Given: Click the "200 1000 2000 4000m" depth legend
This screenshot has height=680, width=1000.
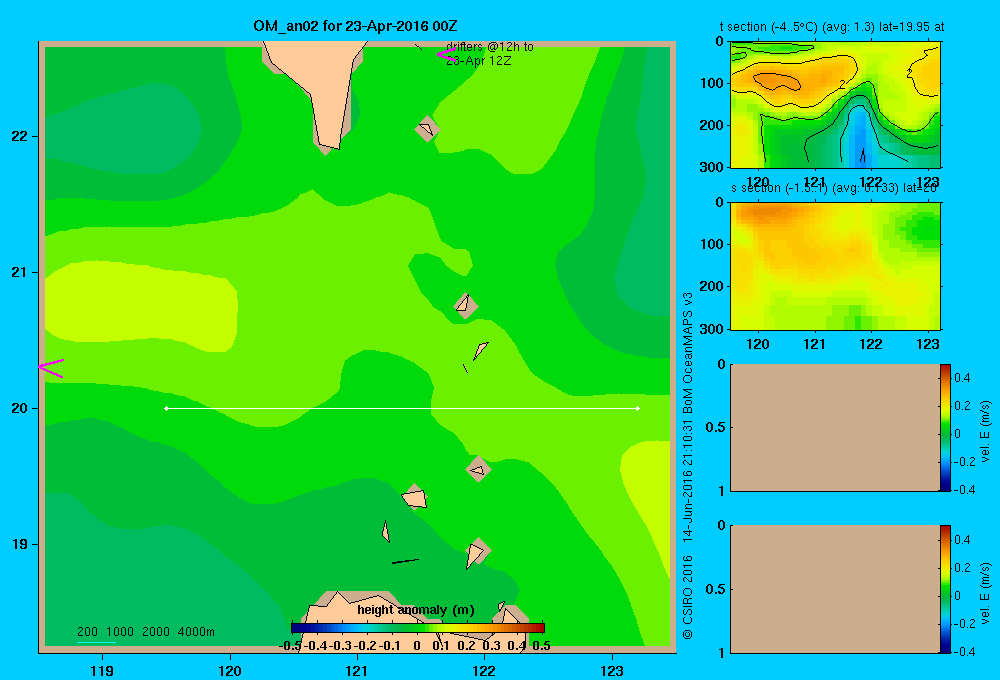Looking at the screenshot, I should 145,632.
